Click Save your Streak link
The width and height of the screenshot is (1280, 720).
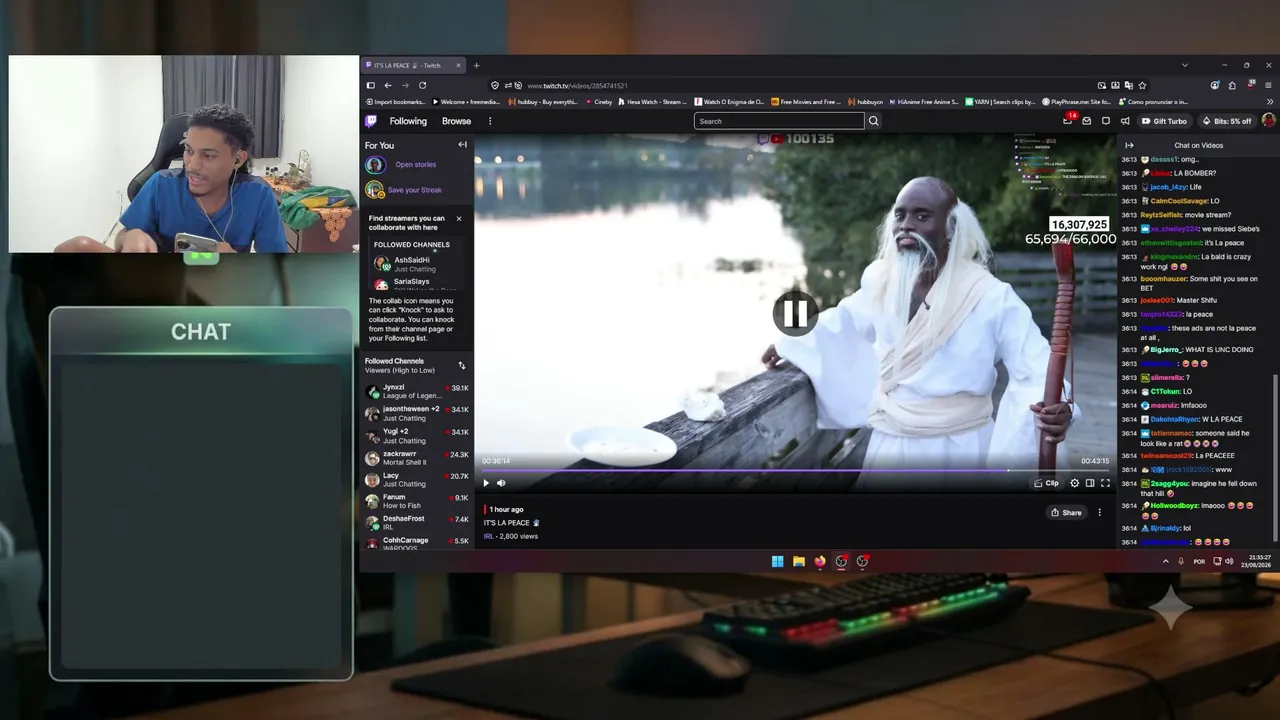point(415,190)
